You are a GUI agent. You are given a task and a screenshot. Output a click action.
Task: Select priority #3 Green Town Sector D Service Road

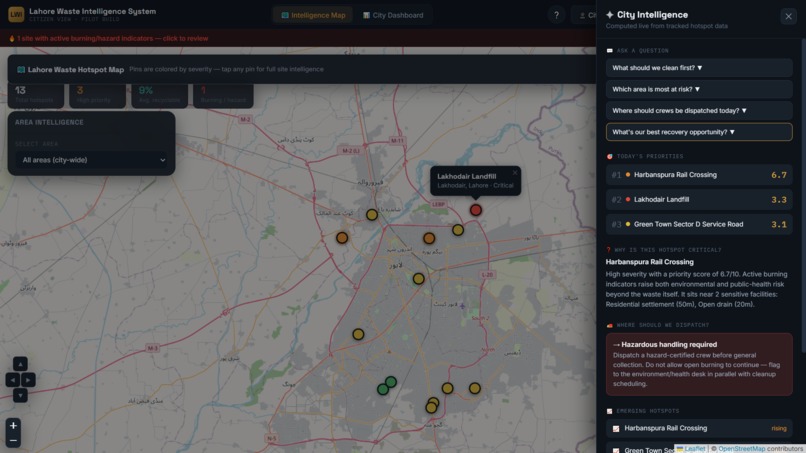[699, 224]
